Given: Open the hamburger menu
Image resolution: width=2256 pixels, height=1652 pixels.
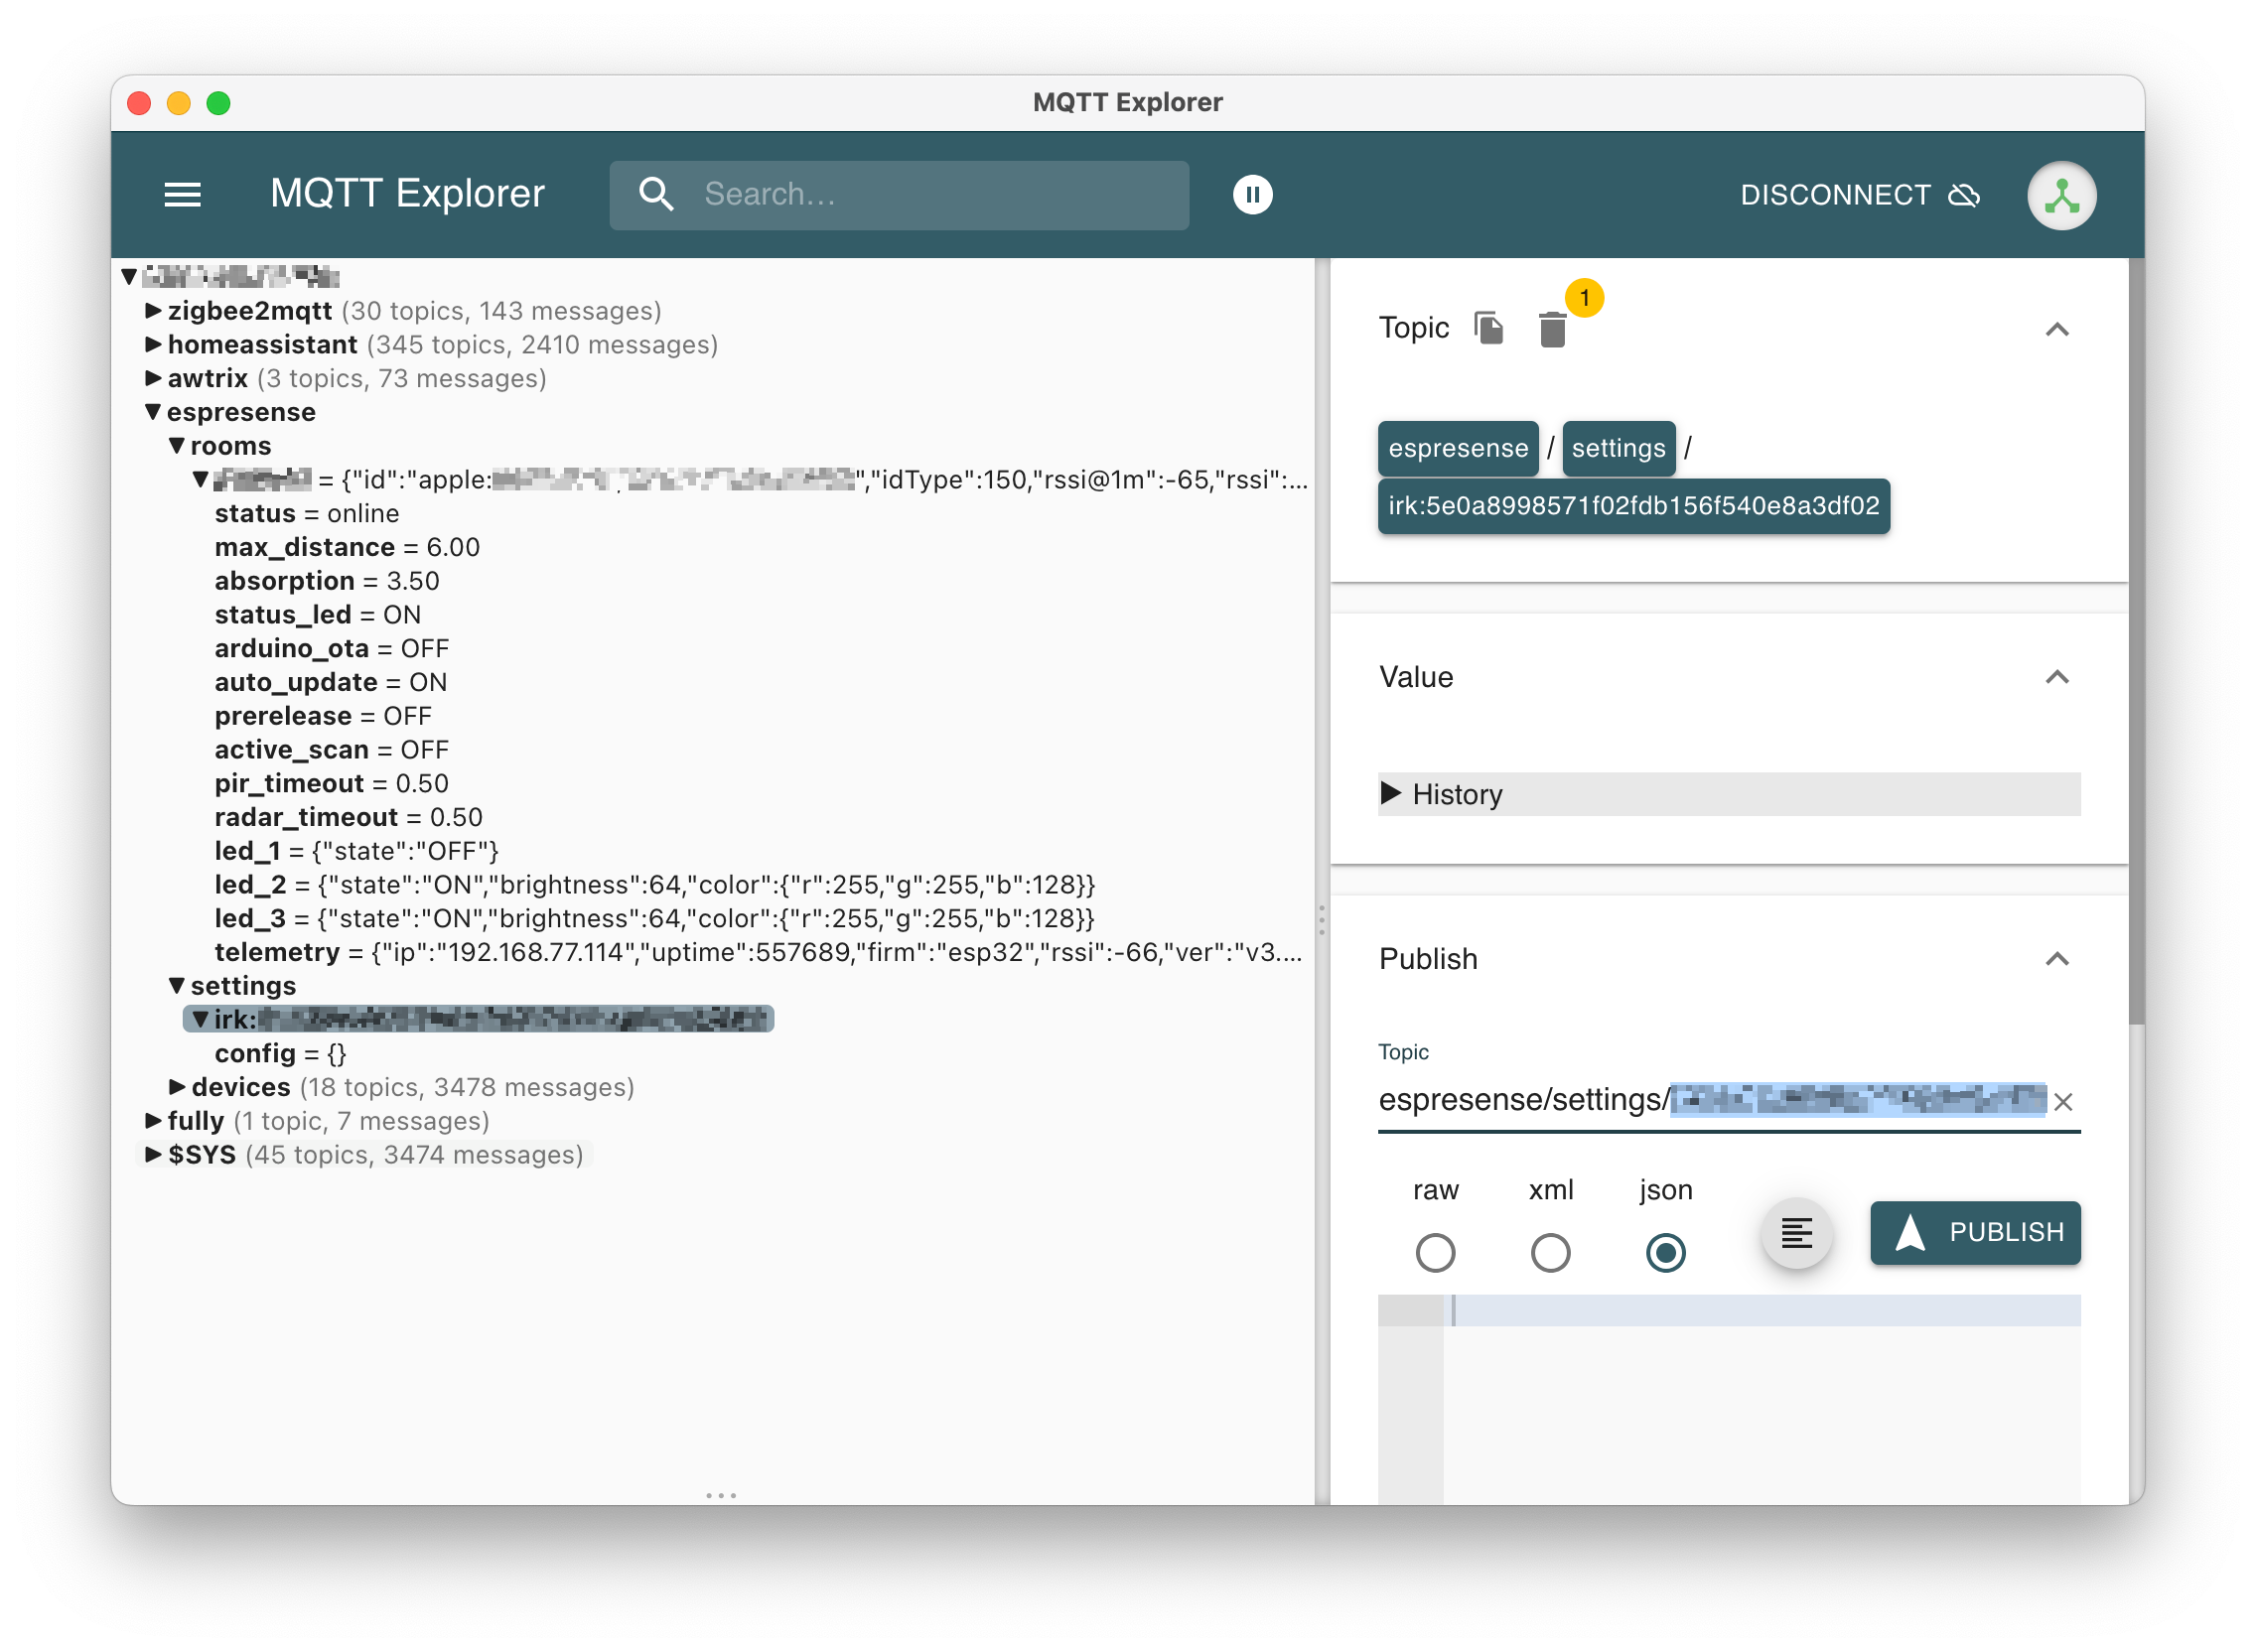Looking at the screenshot, I should click(x=182, y=194).
